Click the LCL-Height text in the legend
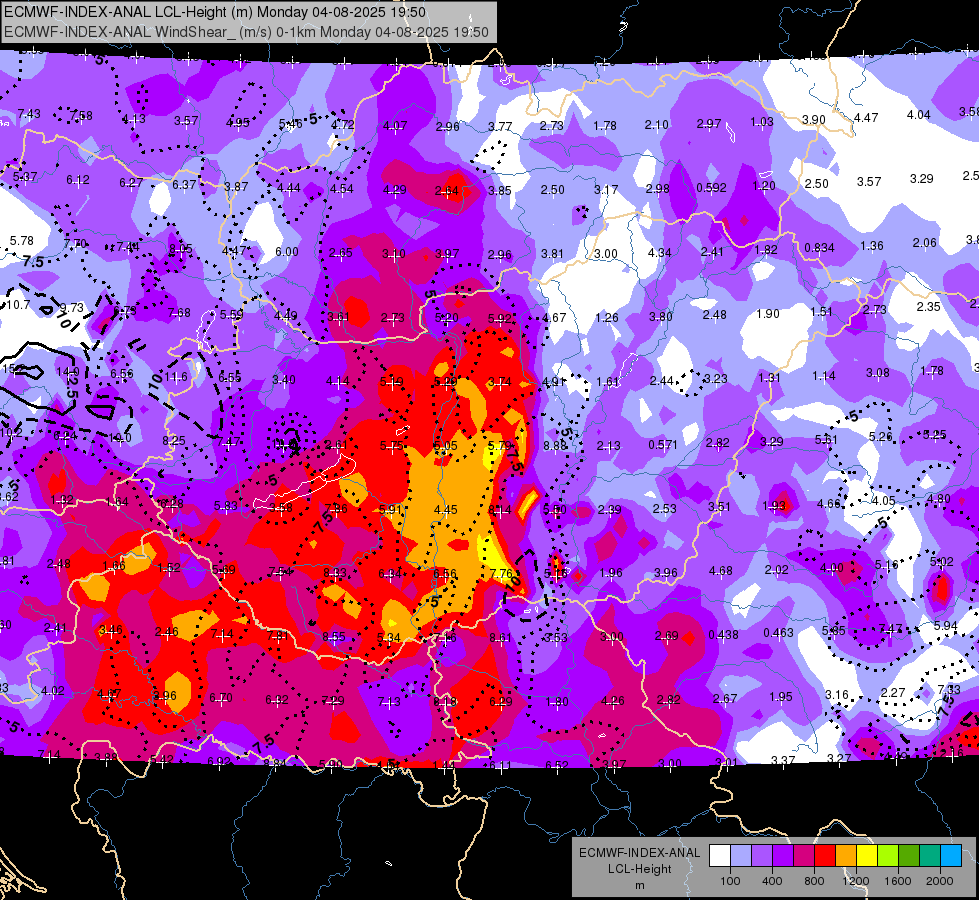This screenshot has width=979, height=900. point(639,869)
